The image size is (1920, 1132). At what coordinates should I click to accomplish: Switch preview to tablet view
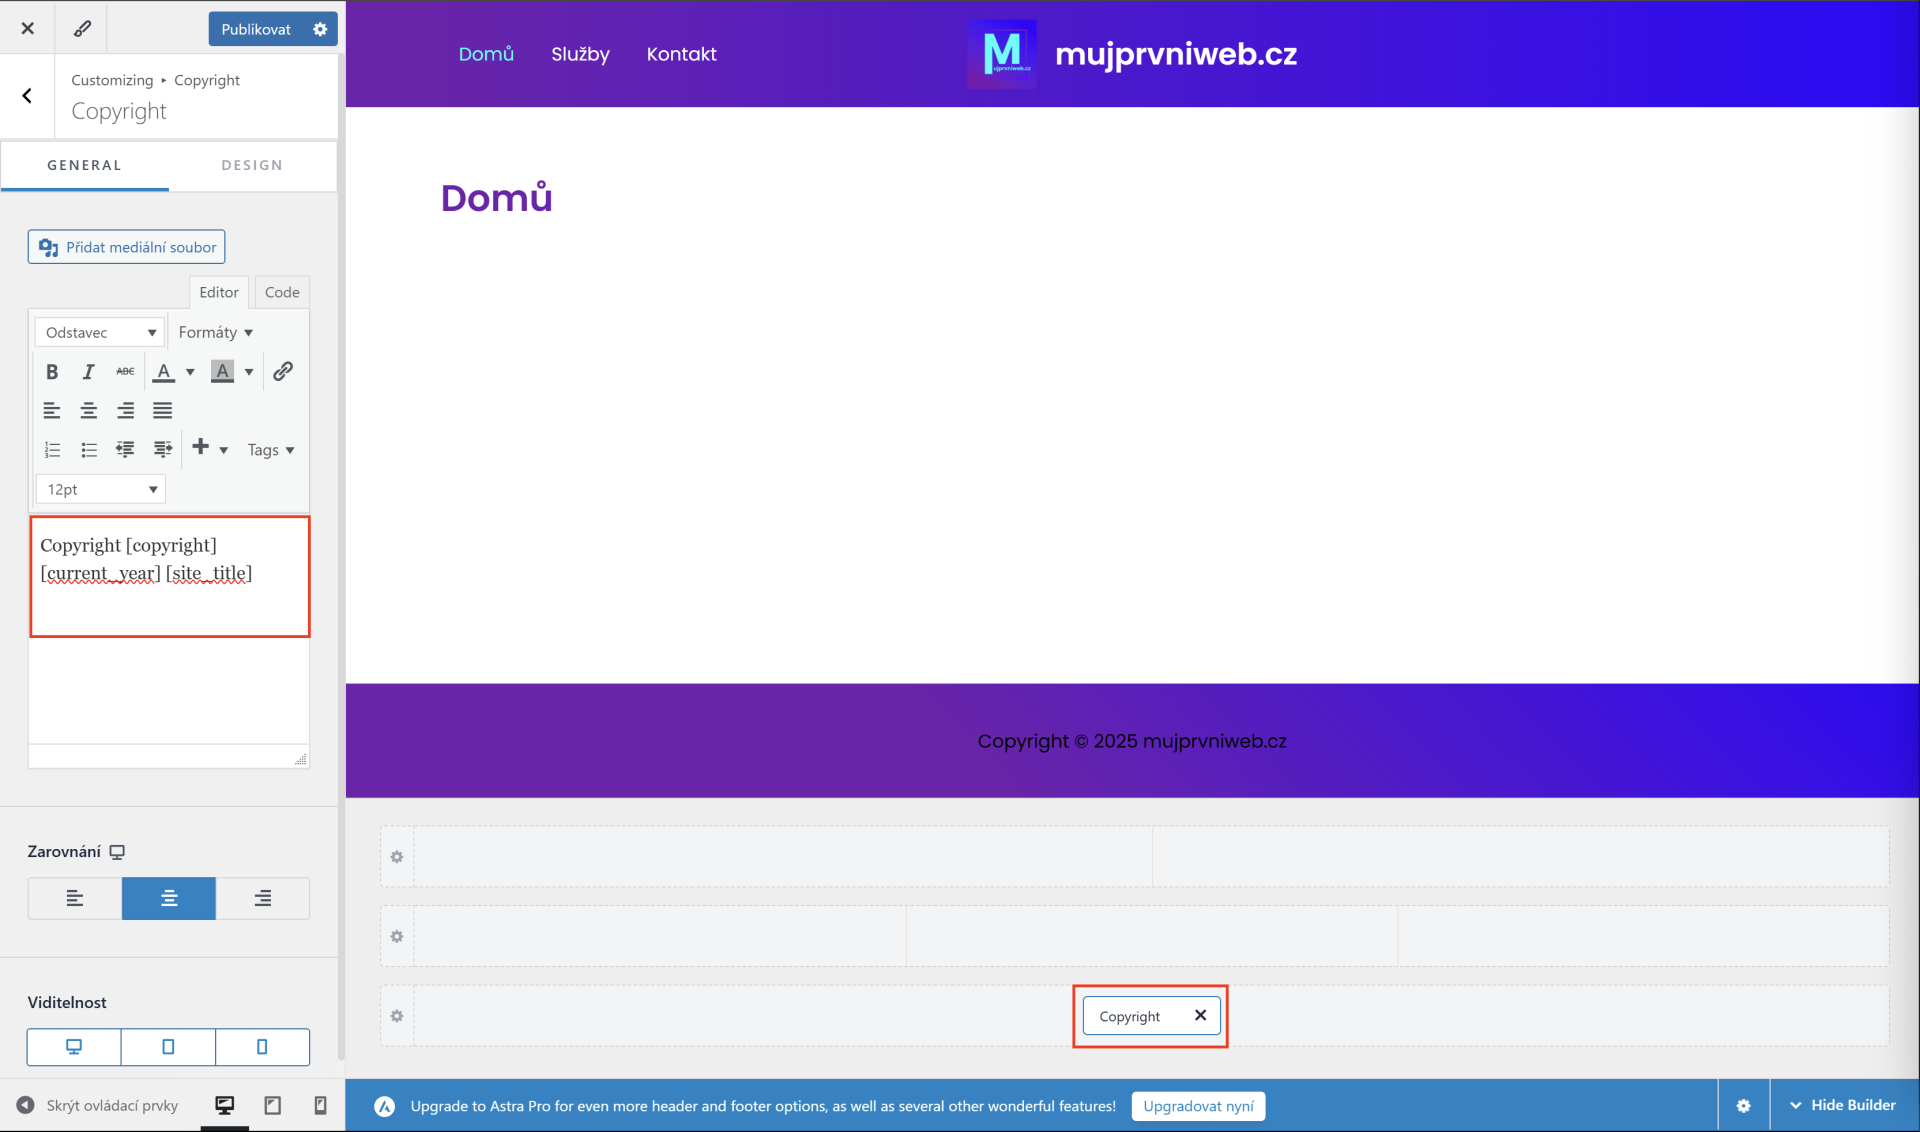click(271, 1105)
